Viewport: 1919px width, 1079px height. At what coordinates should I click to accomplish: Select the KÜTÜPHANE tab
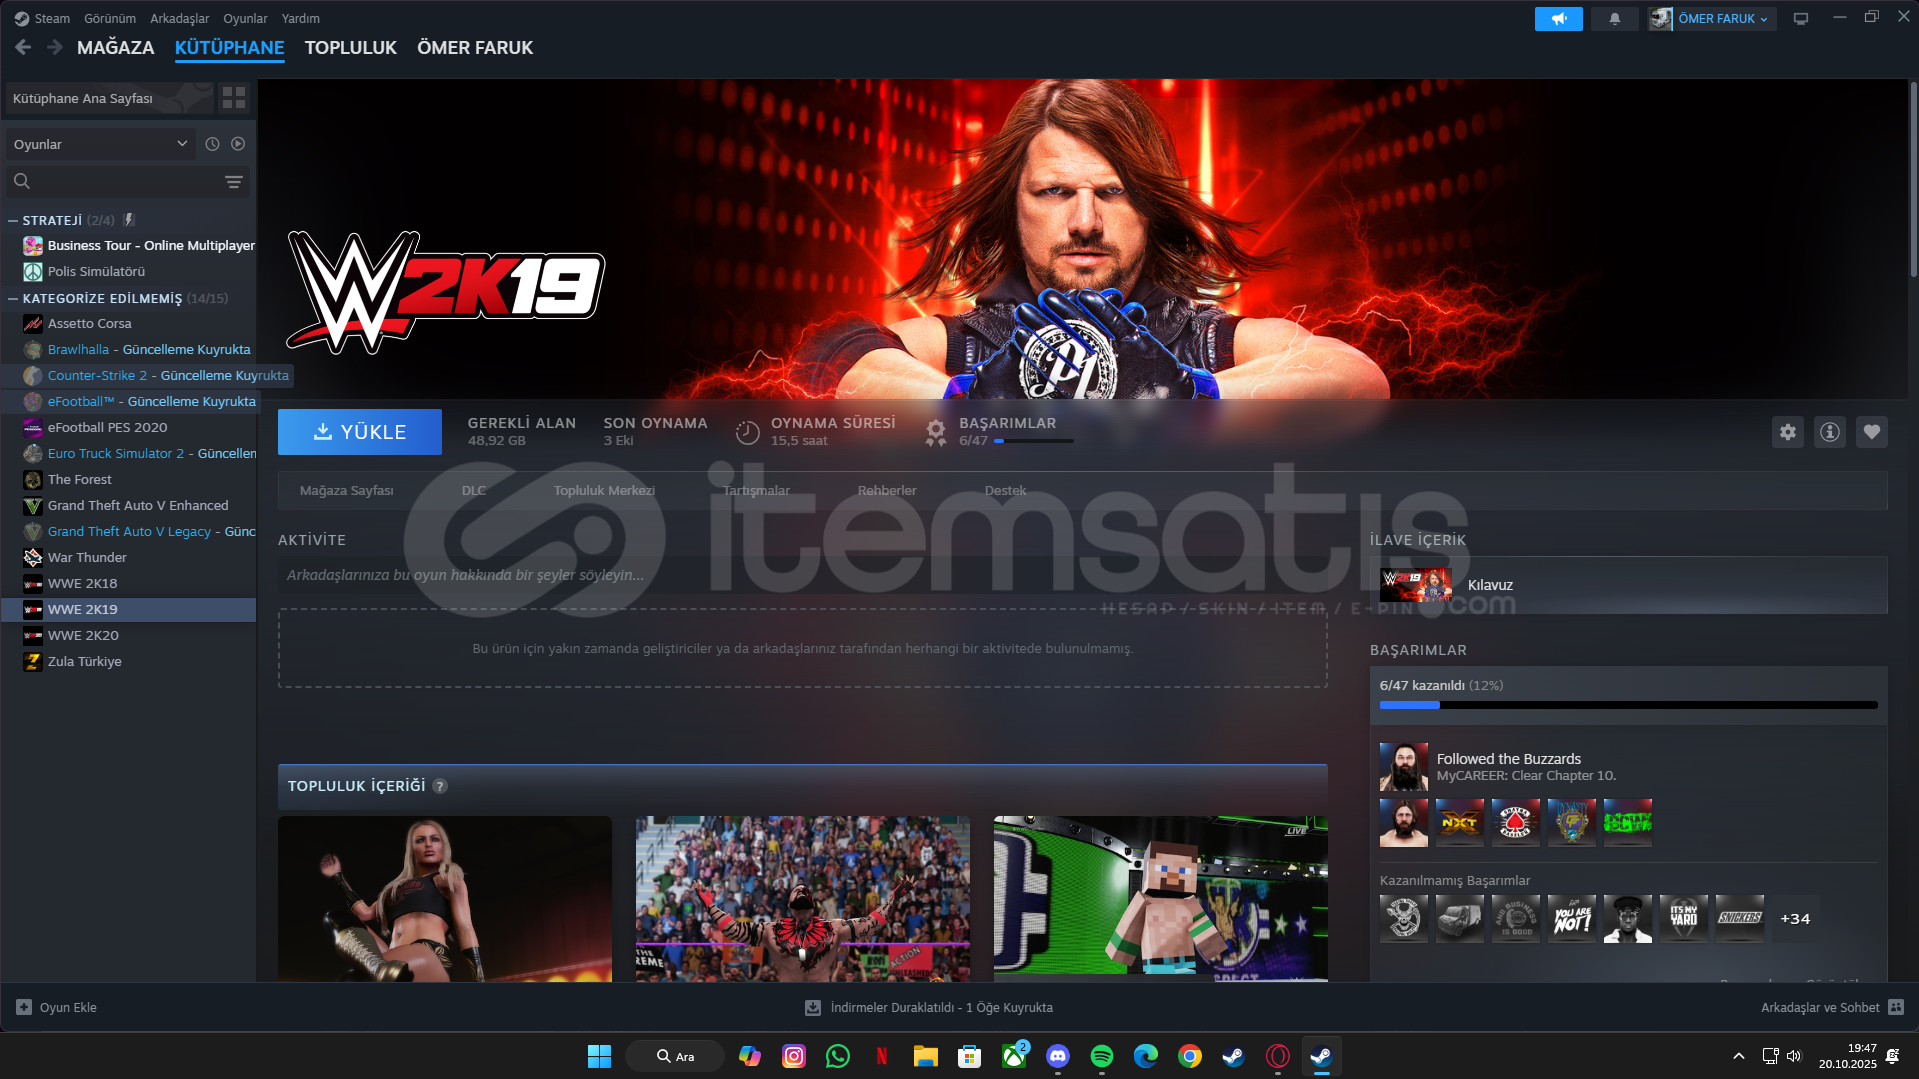coord(230,47)
